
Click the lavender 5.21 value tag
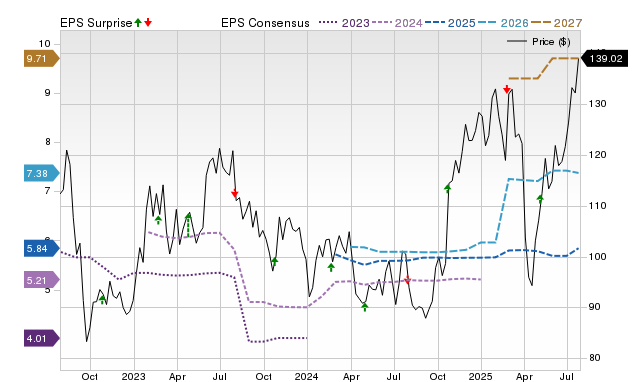click(x=42, y=280)
